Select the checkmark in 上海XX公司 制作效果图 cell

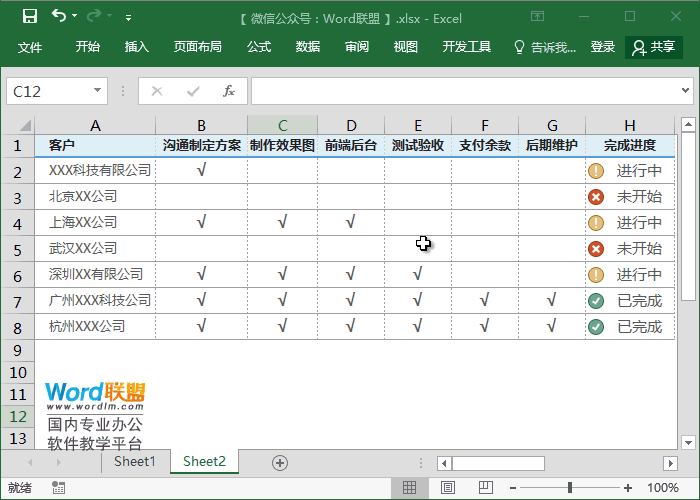tap(282, 221)
